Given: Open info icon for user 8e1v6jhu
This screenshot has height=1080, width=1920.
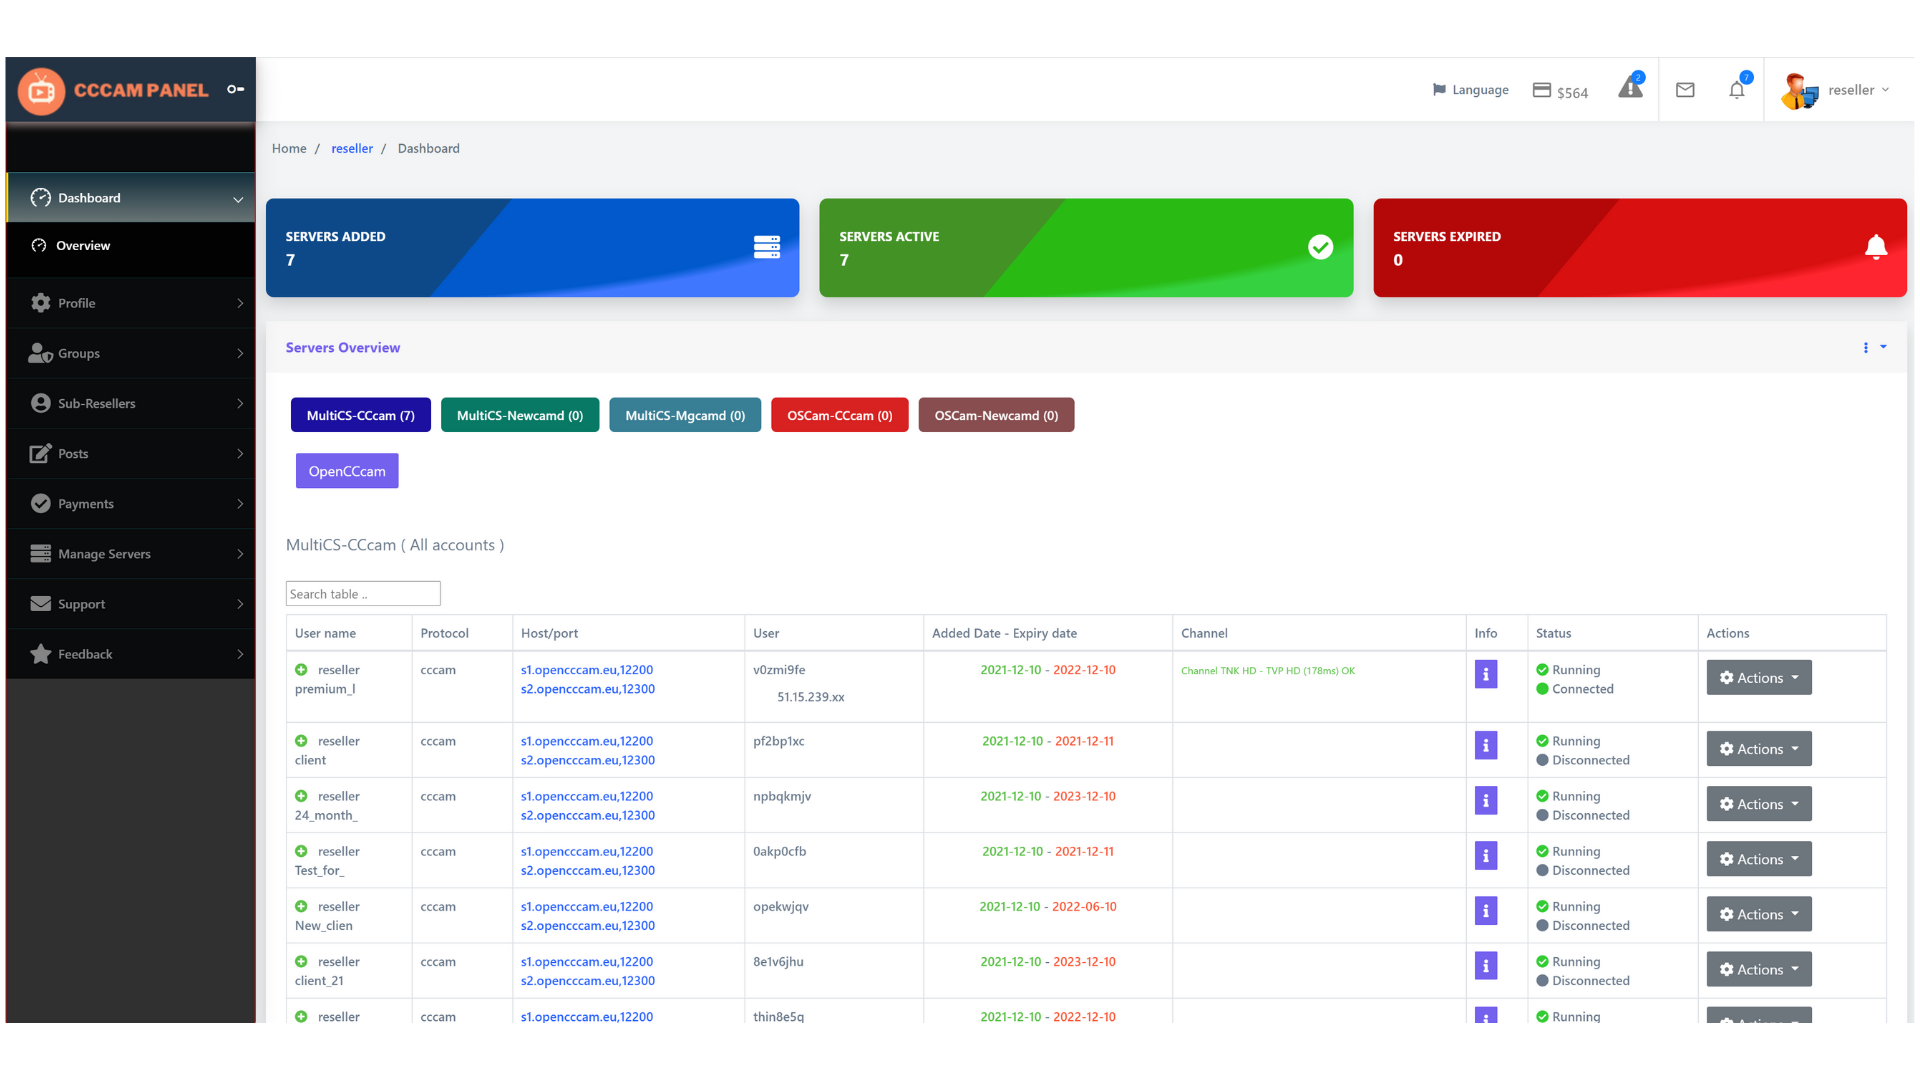Looking at the screenshot, I should click(x=1486, y=965).
